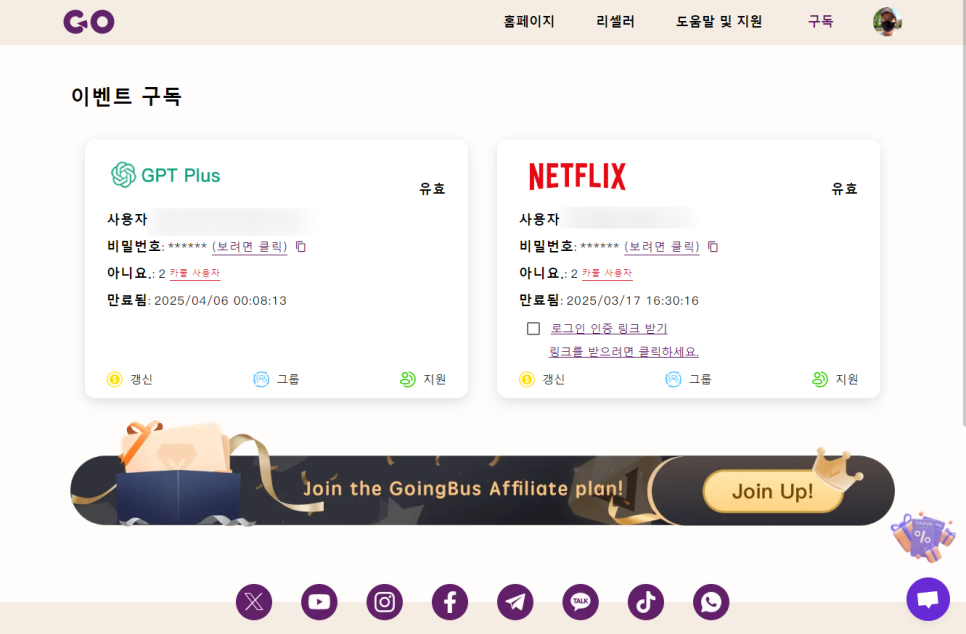Click the 그룹 icon in Netflix card

point(673,380)
